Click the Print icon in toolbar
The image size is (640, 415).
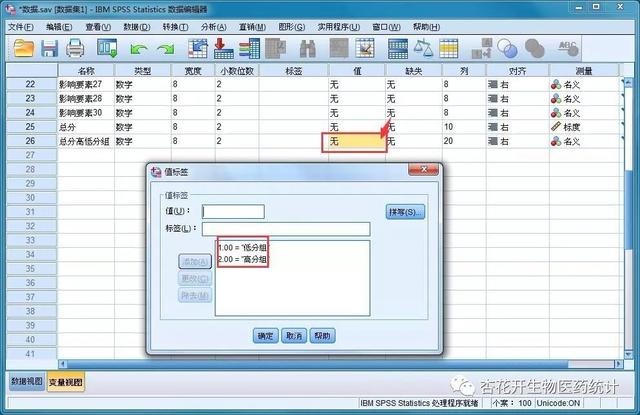click(x=75, y=49)
